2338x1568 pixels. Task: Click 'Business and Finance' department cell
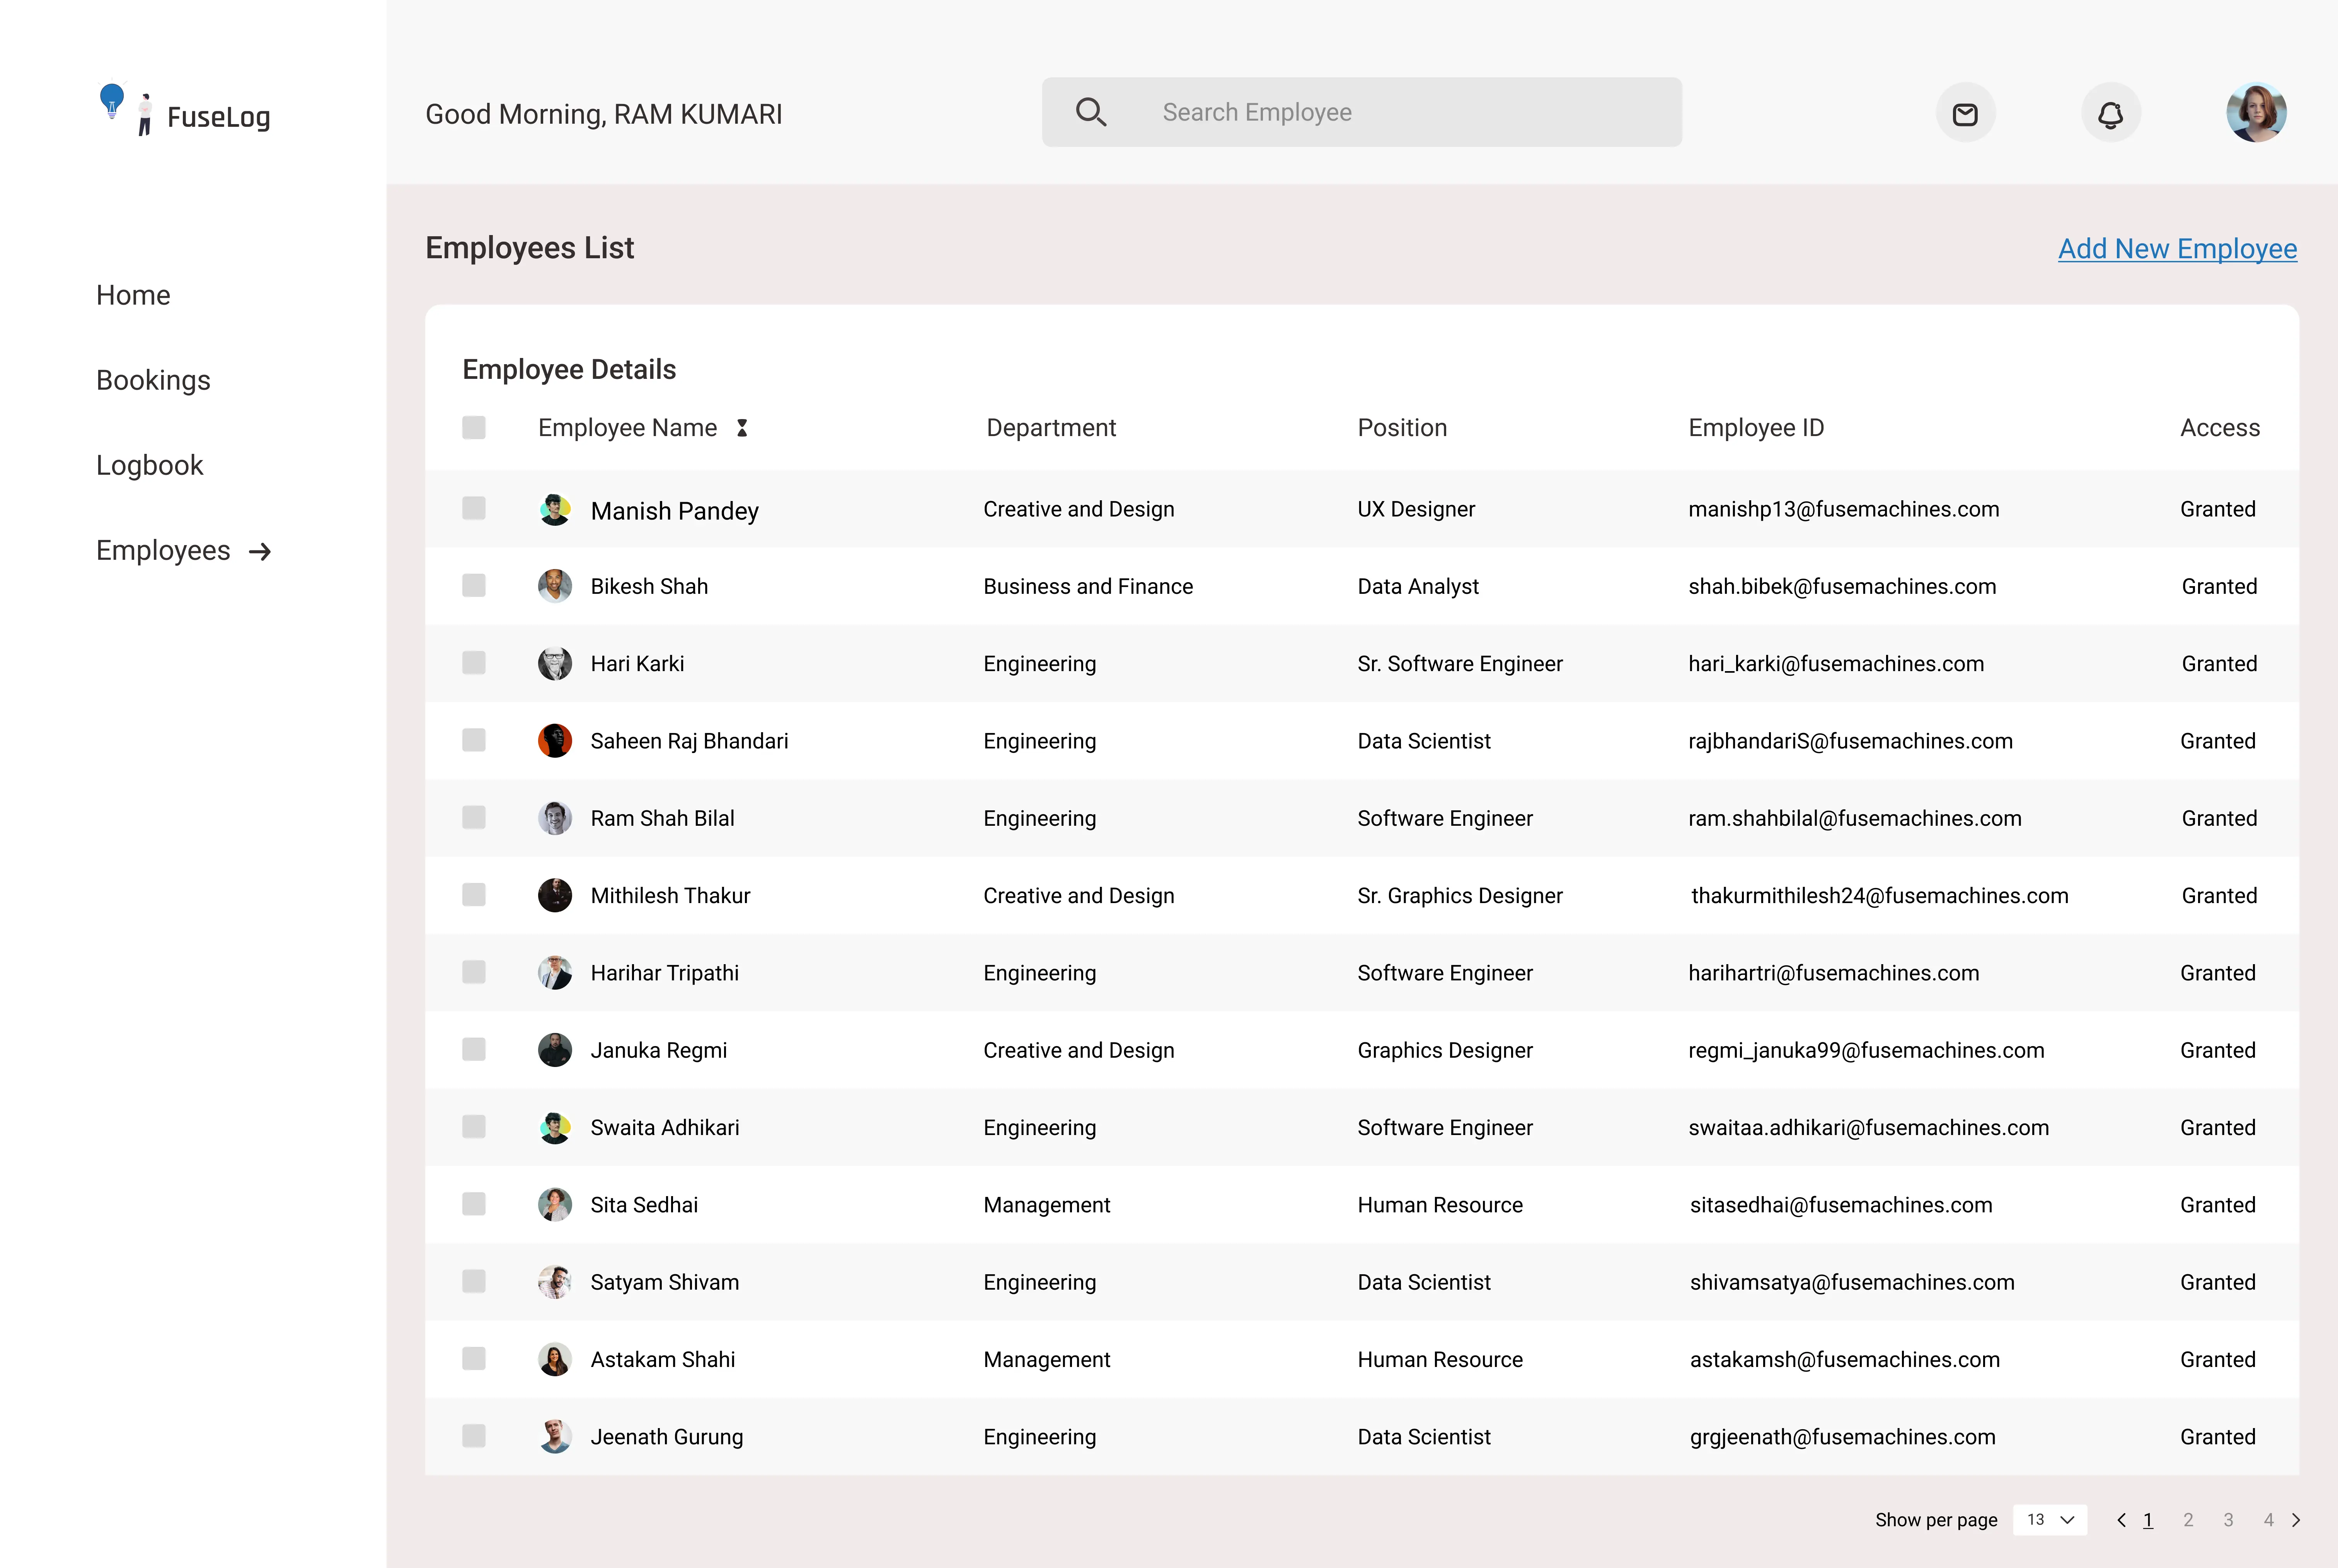[1088, 586]
